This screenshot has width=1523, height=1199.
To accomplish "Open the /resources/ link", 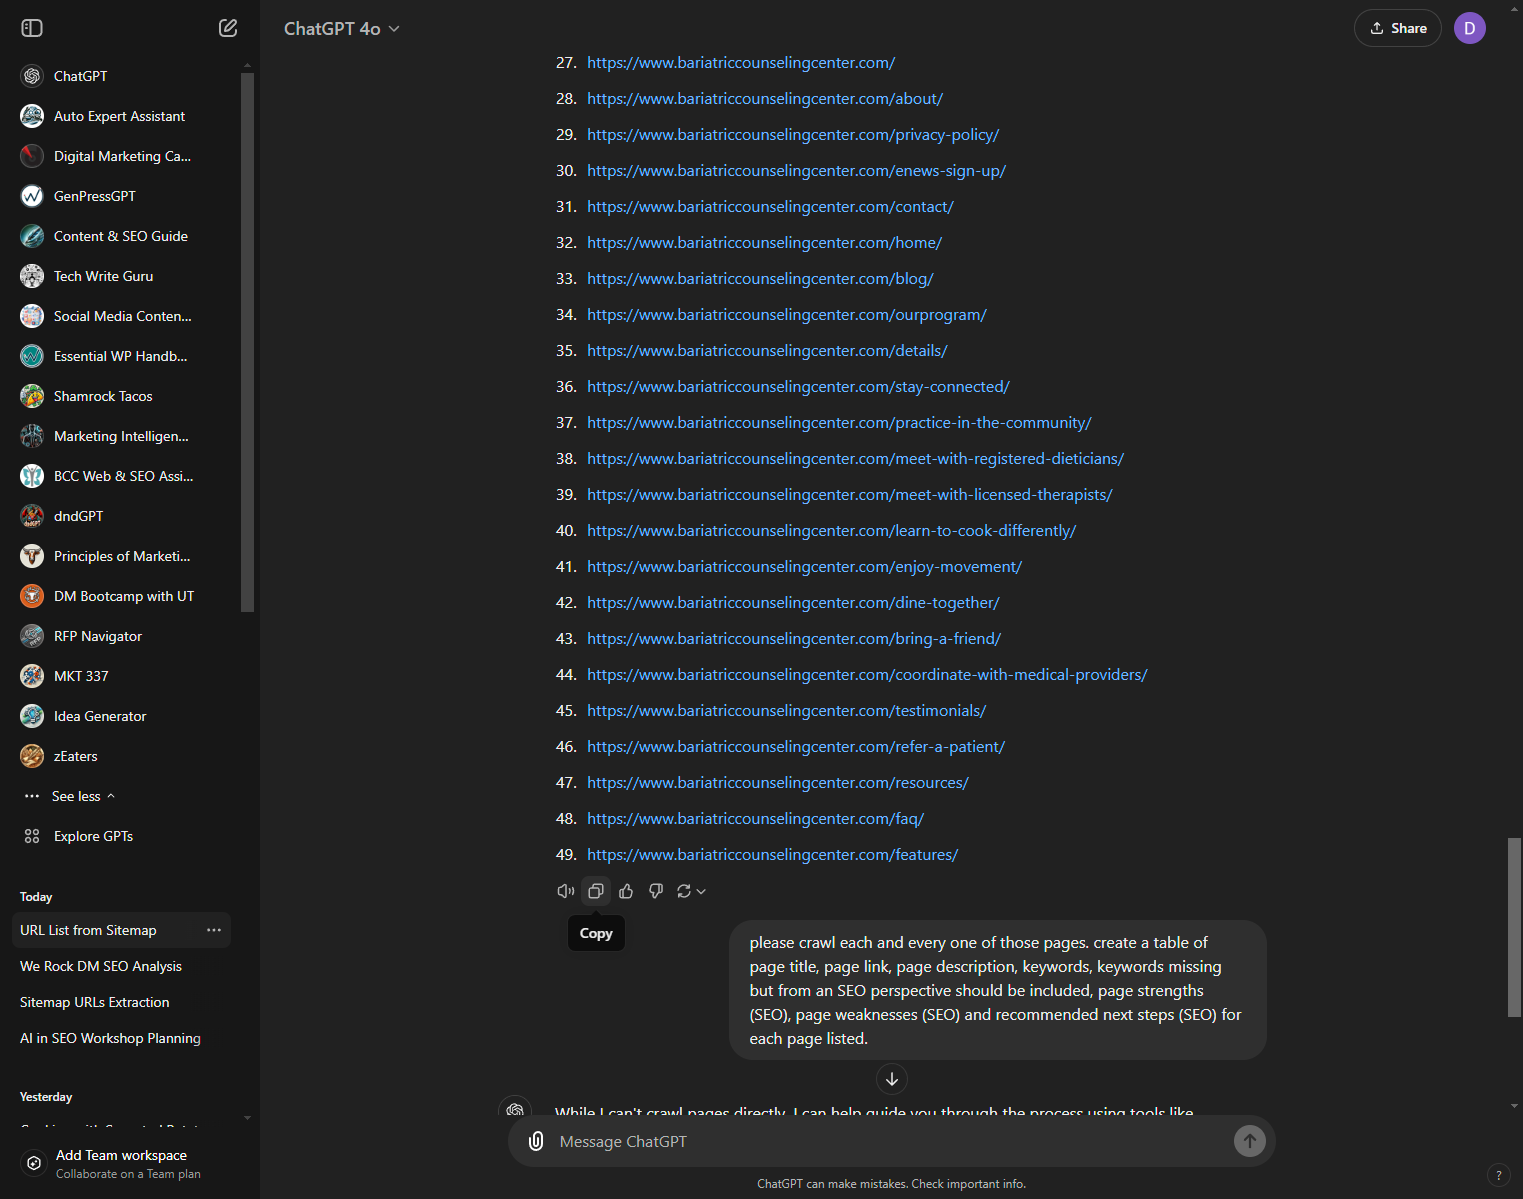I will pyautogui.click(x=778, y=783).
